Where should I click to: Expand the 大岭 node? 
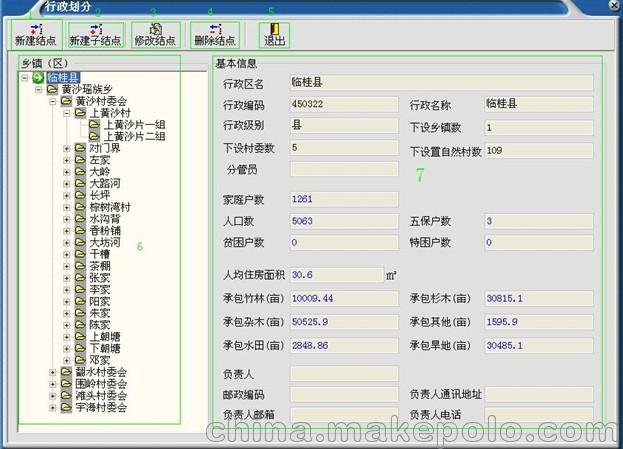point(67,172)
